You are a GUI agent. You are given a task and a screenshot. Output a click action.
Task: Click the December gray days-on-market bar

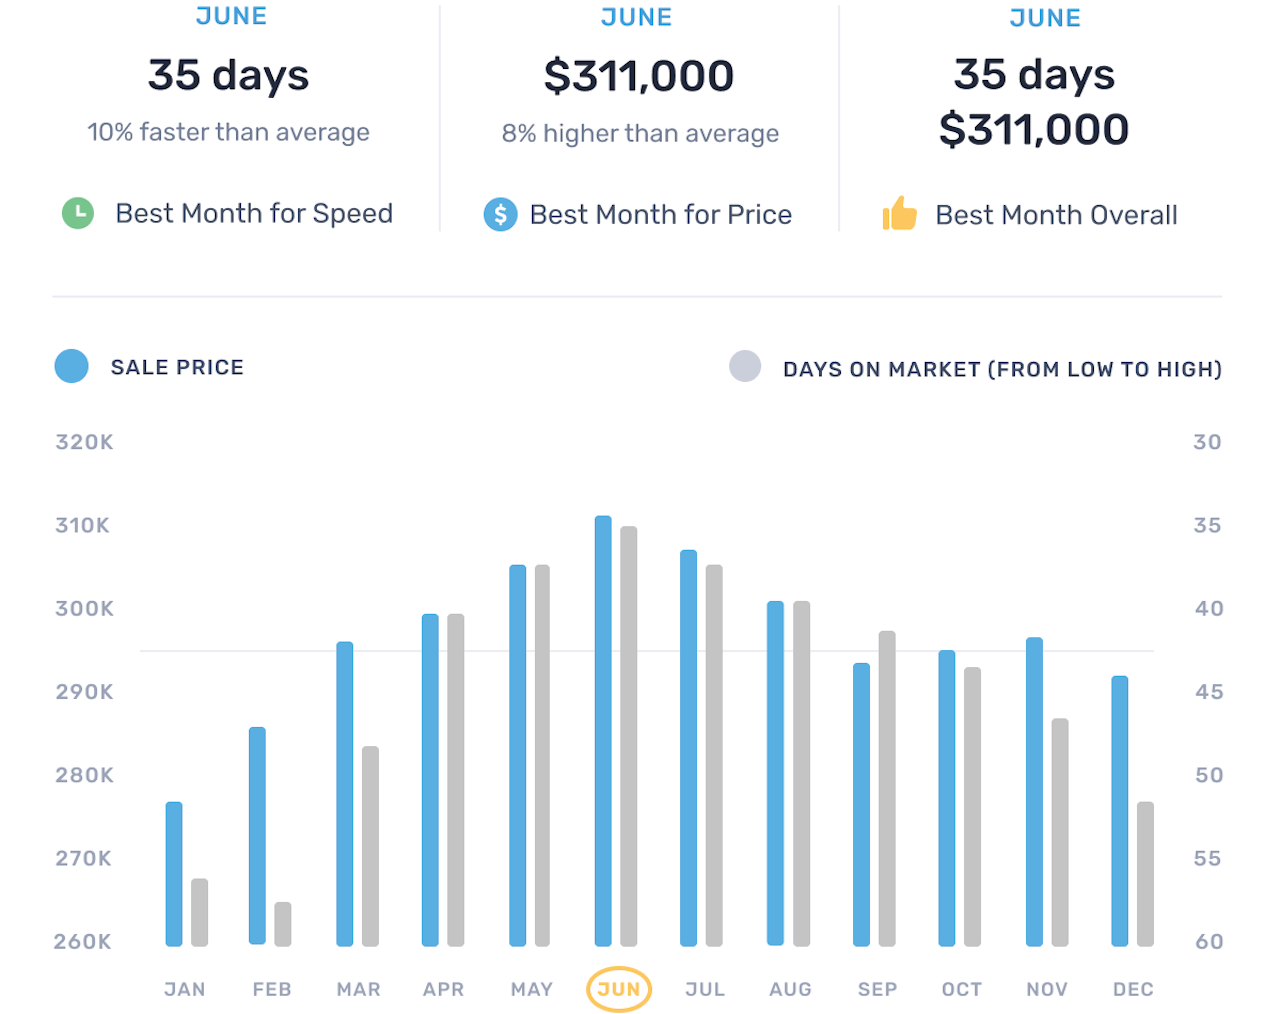click(x=1145, y=873)
